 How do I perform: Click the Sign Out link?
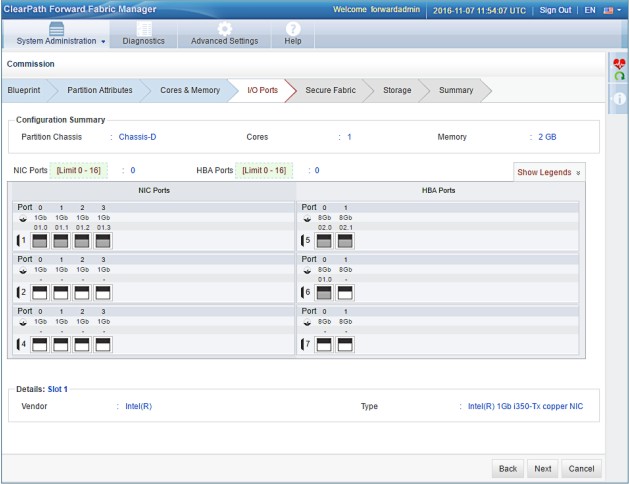coord(555,9)
